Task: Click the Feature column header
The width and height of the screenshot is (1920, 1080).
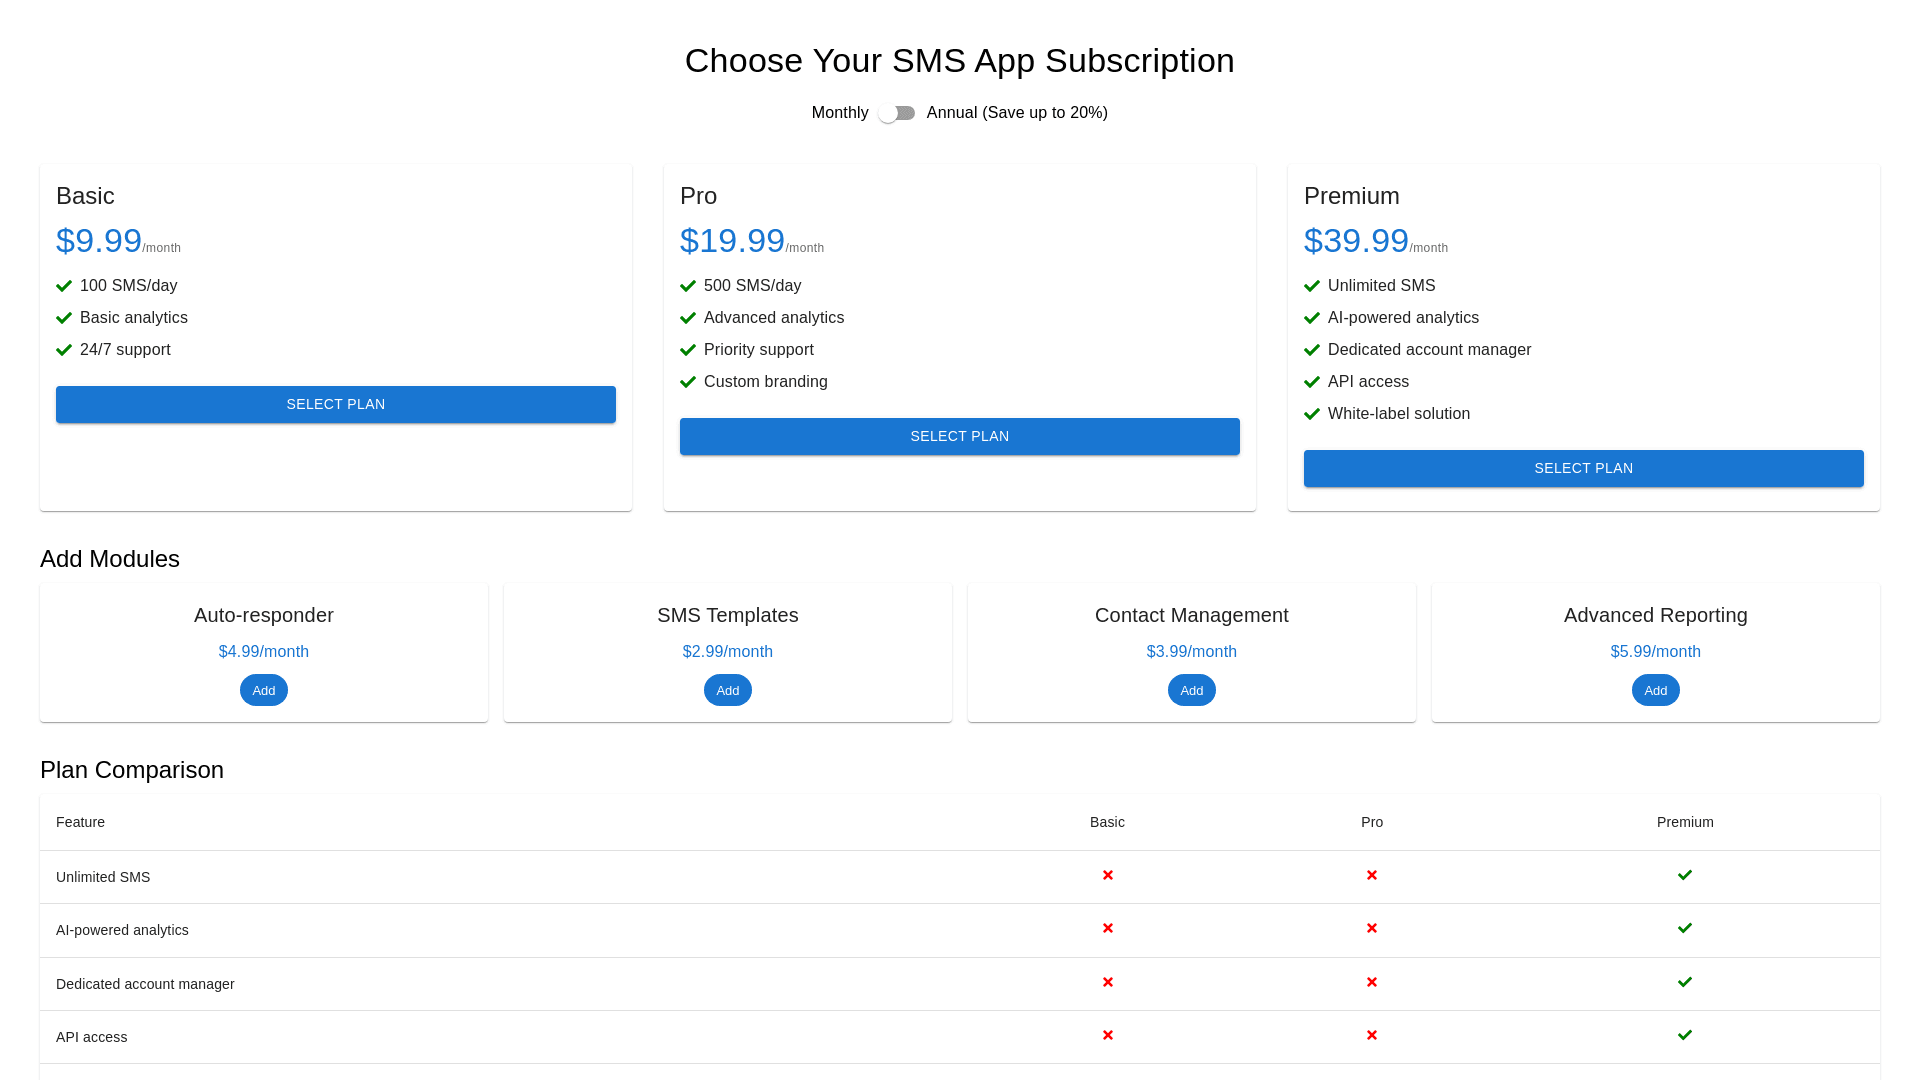Action: [80, 822]
